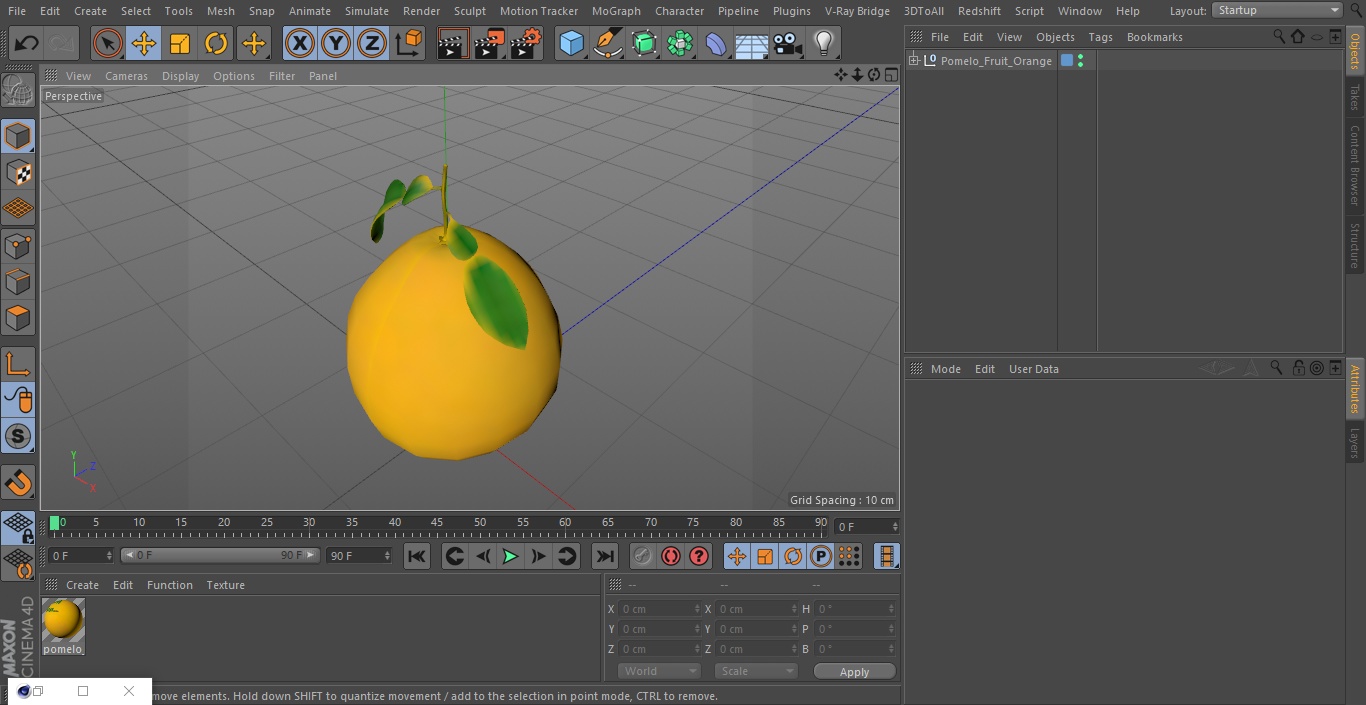Toggle parameter keyframe recording (P)
Screen dimensions: 1366x705
821,556
